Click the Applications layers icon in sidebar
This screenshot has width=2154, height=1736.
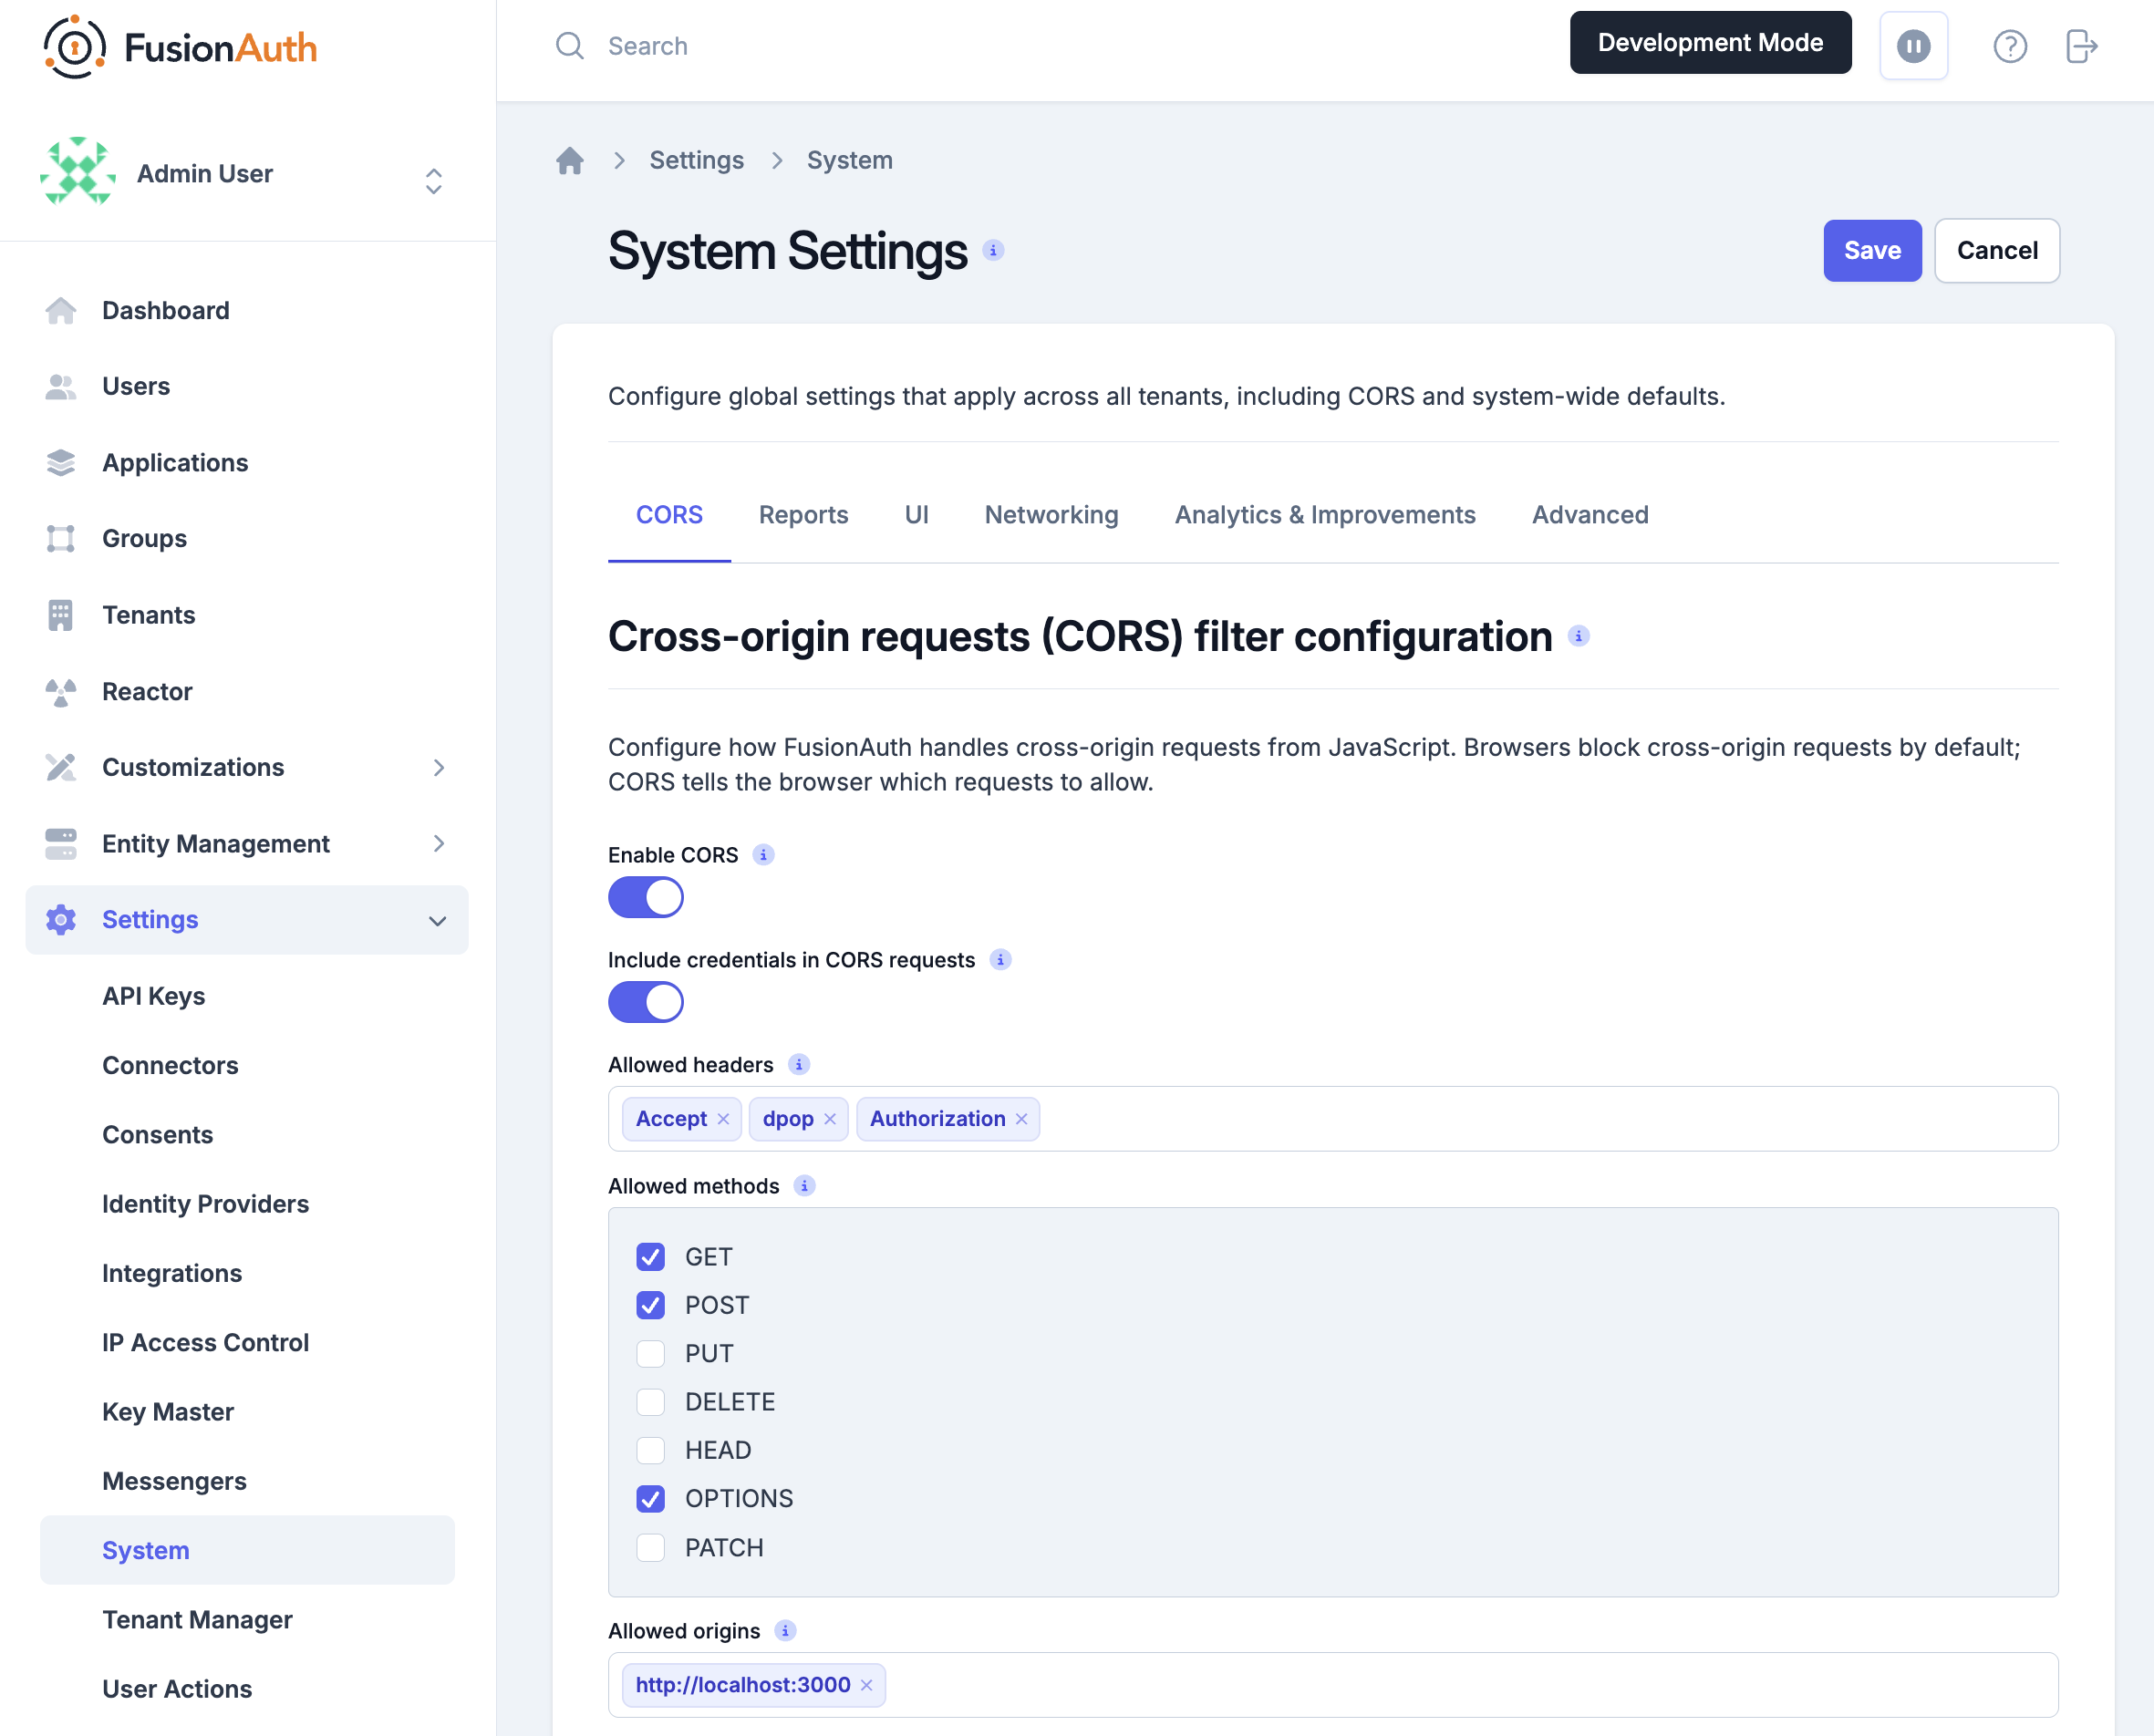tap(61, 462)
